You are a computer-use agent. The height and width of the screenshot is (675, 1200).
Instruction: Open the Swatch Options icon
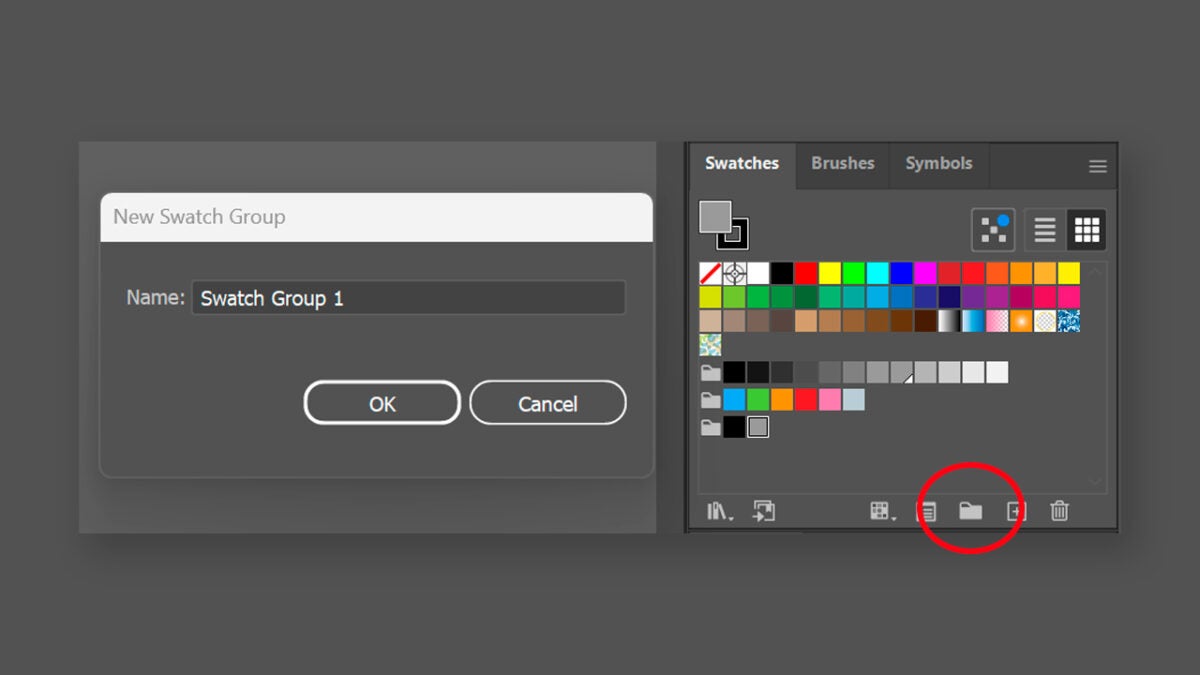tap(927, 511)
